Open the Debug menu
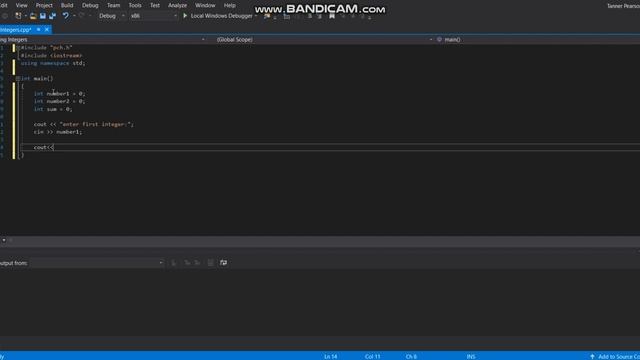This screenshot has height=360, width=640. [90, 5]
